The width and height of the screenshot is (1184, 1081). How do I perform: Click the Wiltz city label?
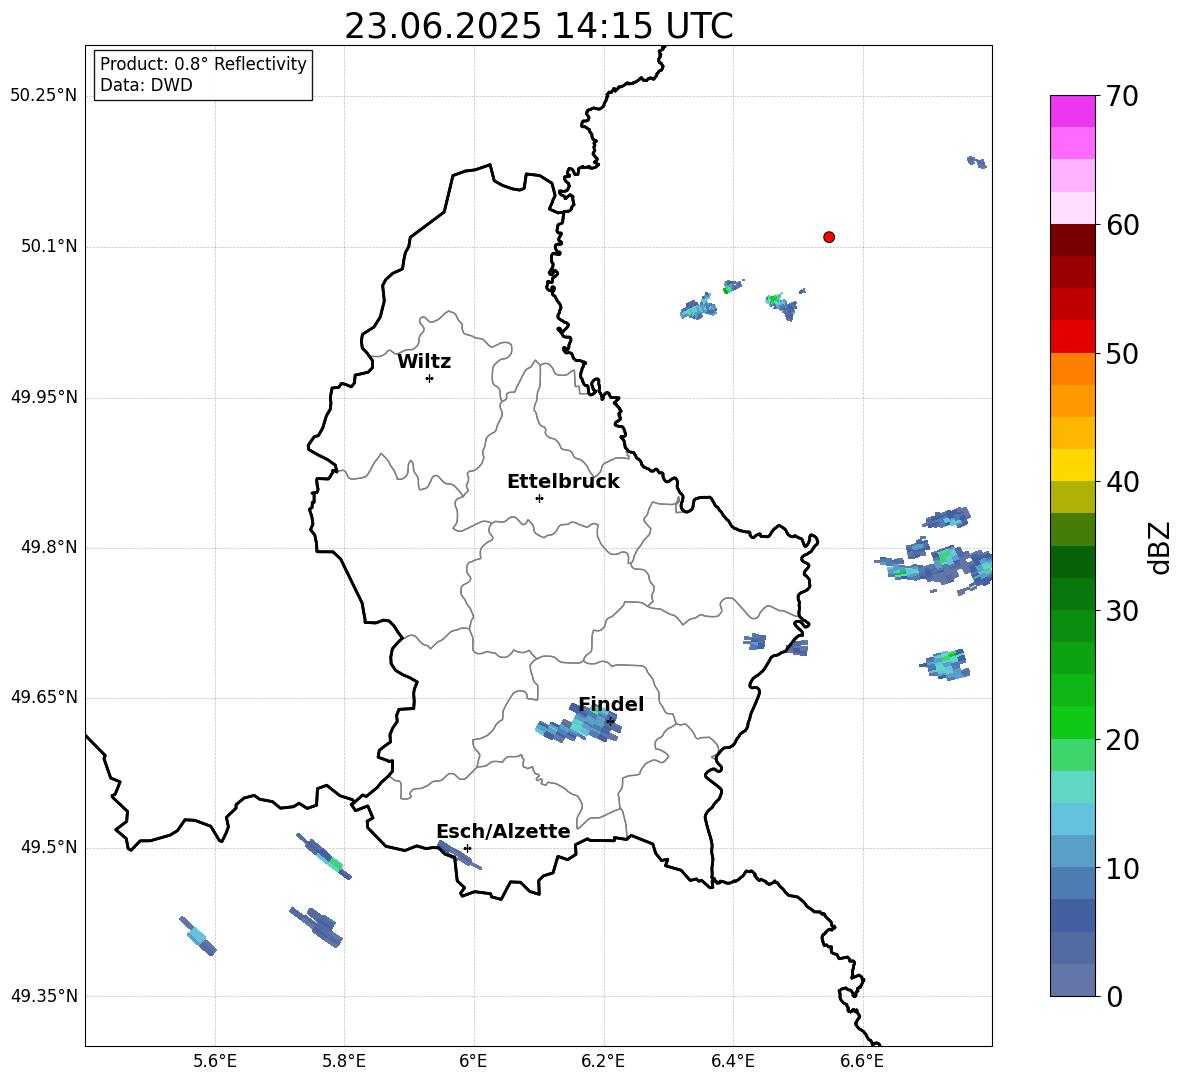(424, 362)
